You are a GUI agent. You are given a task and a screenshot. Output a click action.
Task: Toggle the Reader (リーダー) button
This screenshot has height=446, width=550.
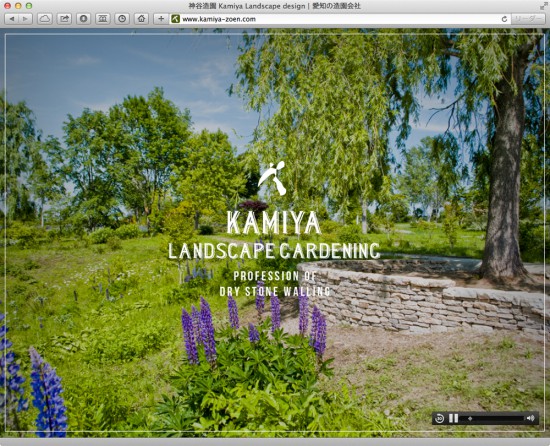coord(528,19)
